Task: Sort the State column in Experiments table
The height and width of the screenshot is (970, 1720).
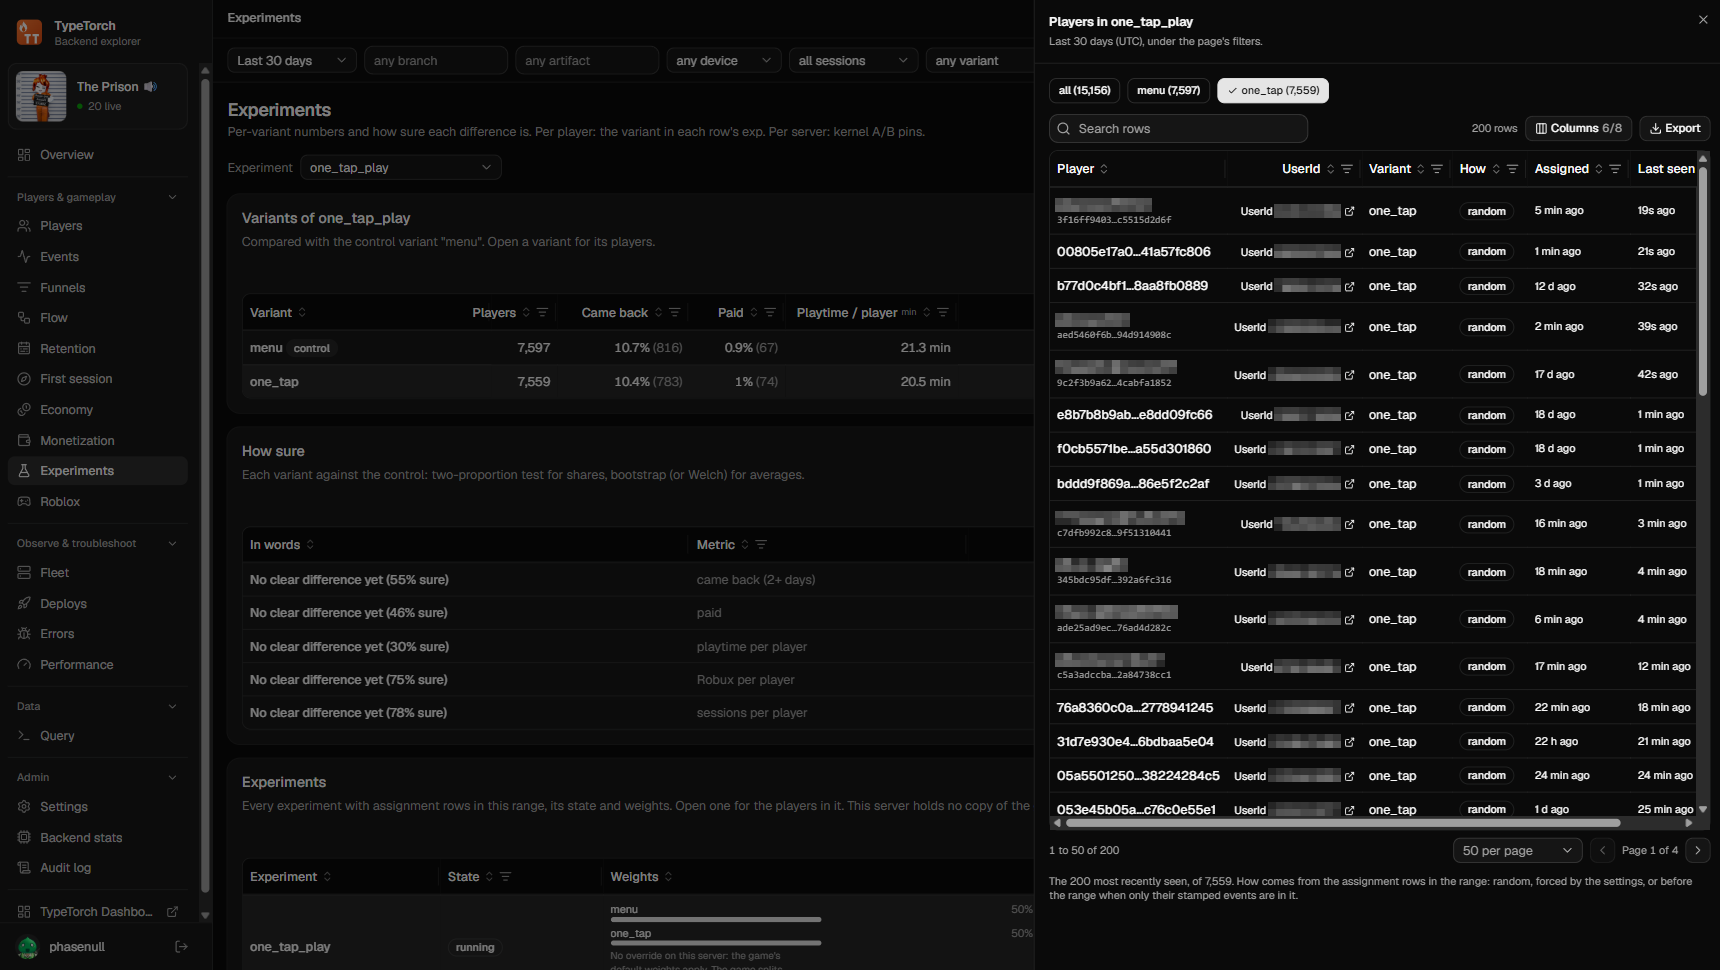Action: click(x=470, y=877)
